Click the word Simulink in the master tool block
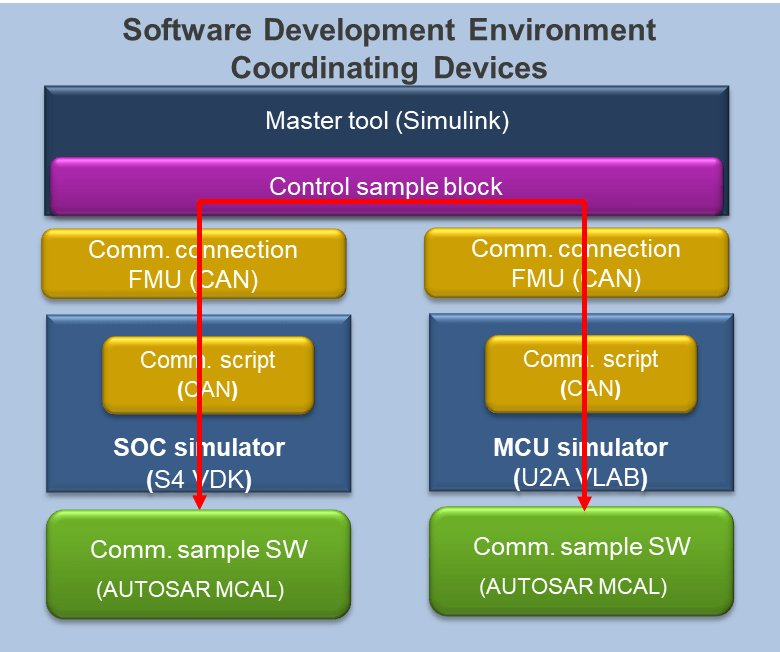The image size is (780, 652). pyautogui.click(x=451, y=121)
